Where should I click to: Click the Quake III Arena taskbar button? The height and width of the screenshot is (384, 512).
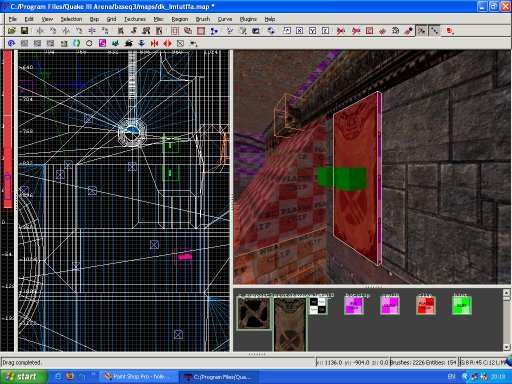[219, 377]
